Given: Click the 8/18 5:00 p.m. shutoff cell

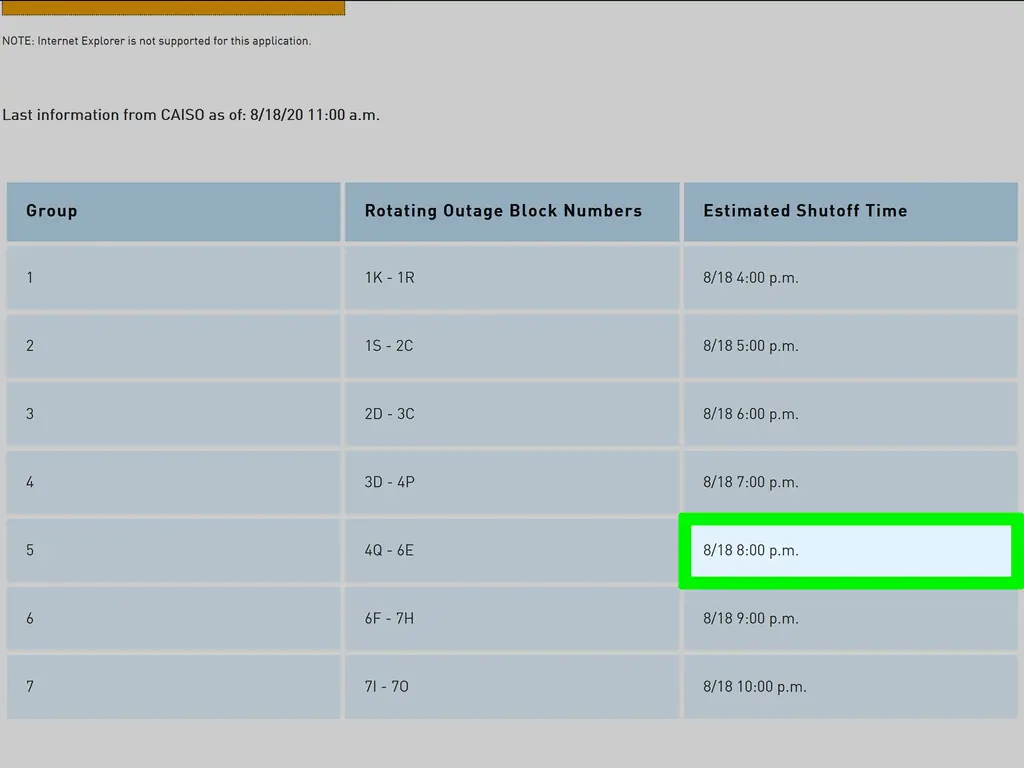Looking at the screenshot, I should (850, 346).
